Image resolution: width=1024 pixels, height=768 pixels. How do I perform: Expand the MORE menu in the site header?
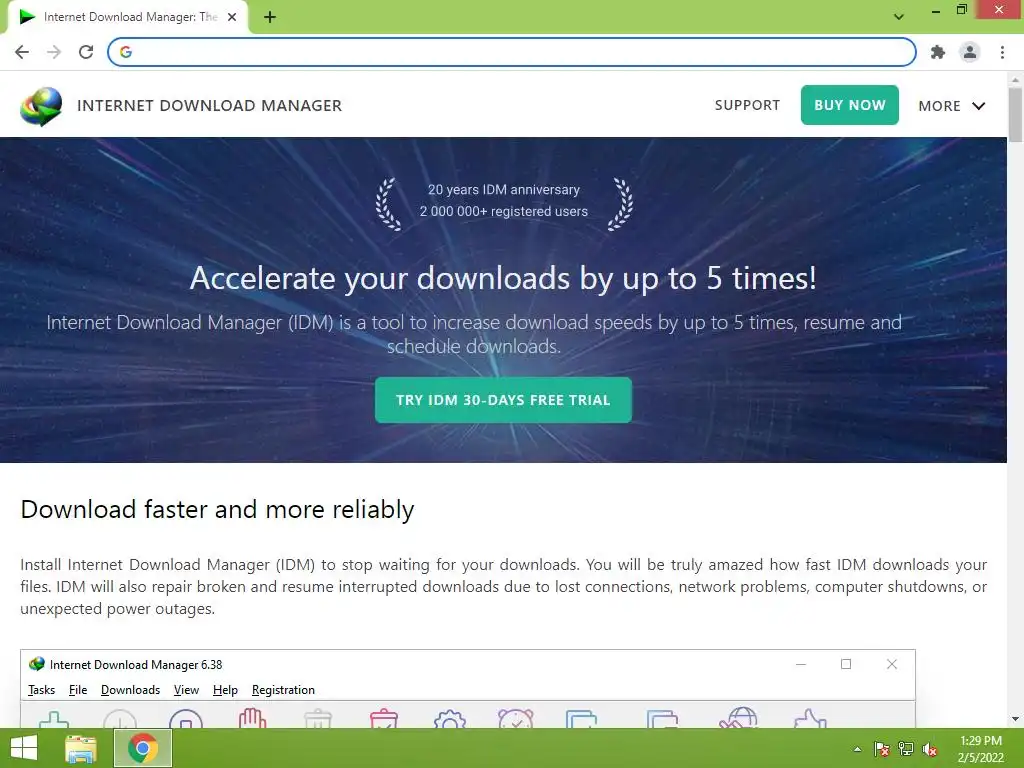(x=952, y=106)
